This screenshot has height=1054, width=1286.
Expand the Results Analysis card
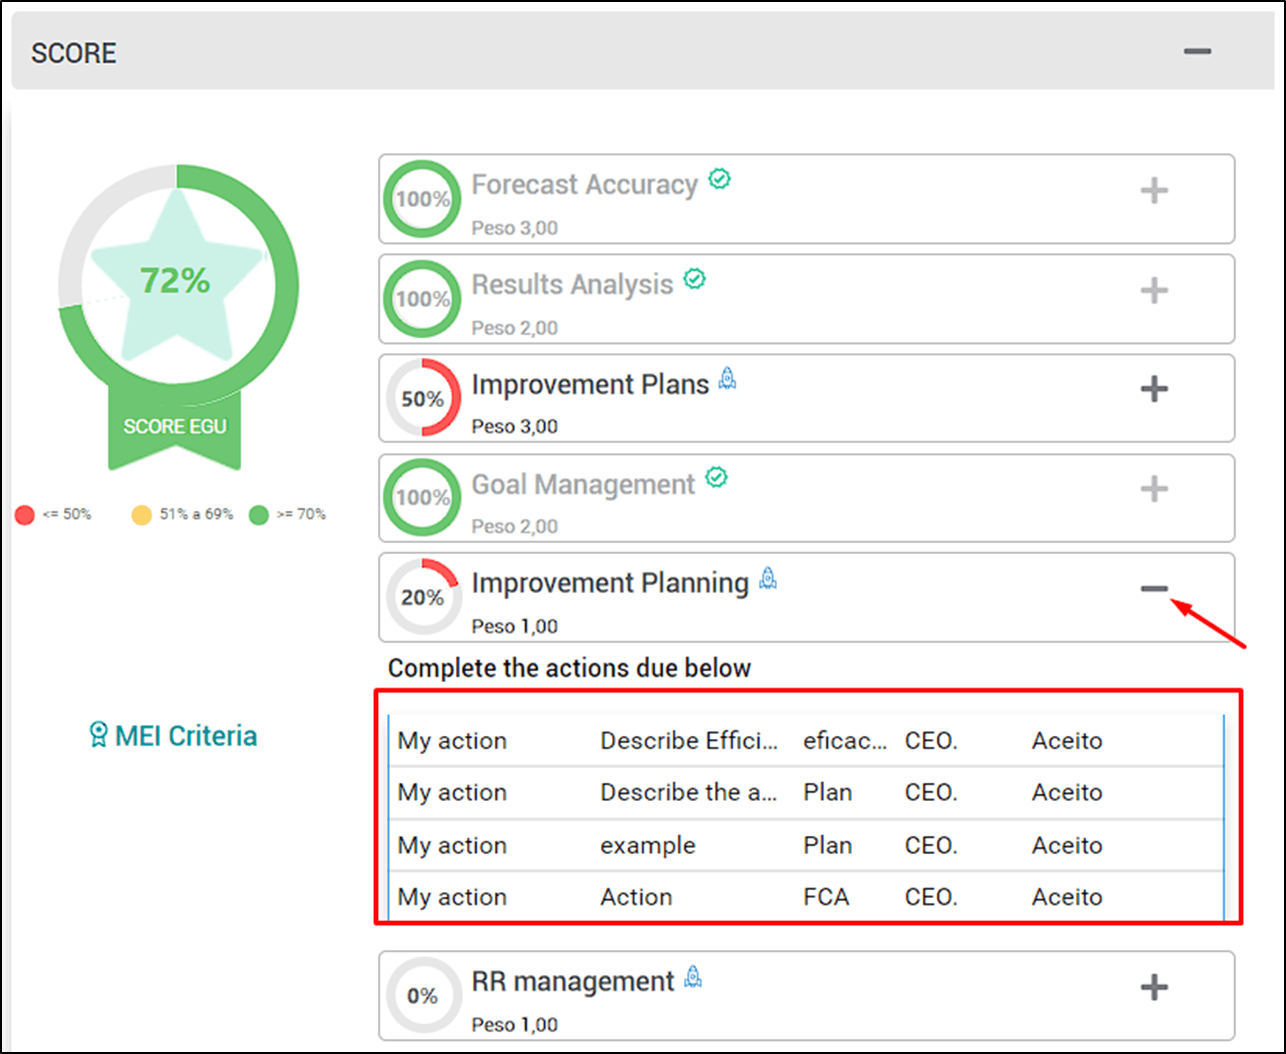pos(1154,290)
